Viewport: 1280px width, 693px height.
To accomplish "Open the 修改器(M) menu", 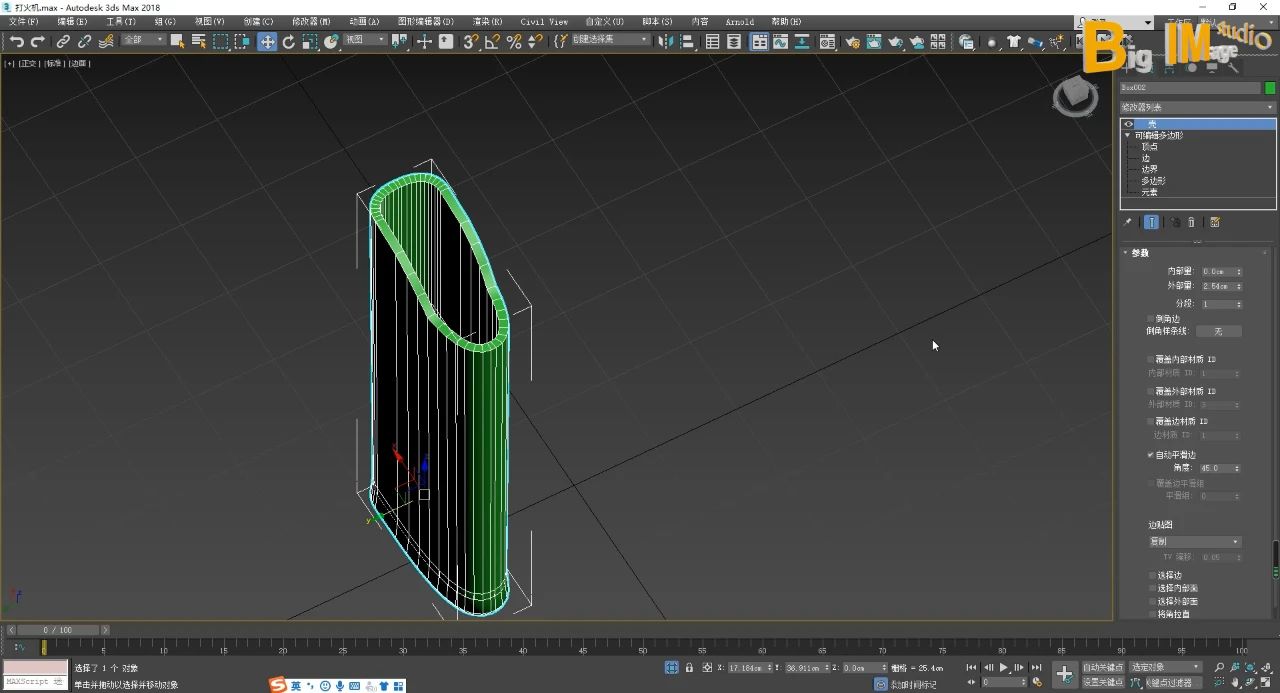I will [311, 21].
